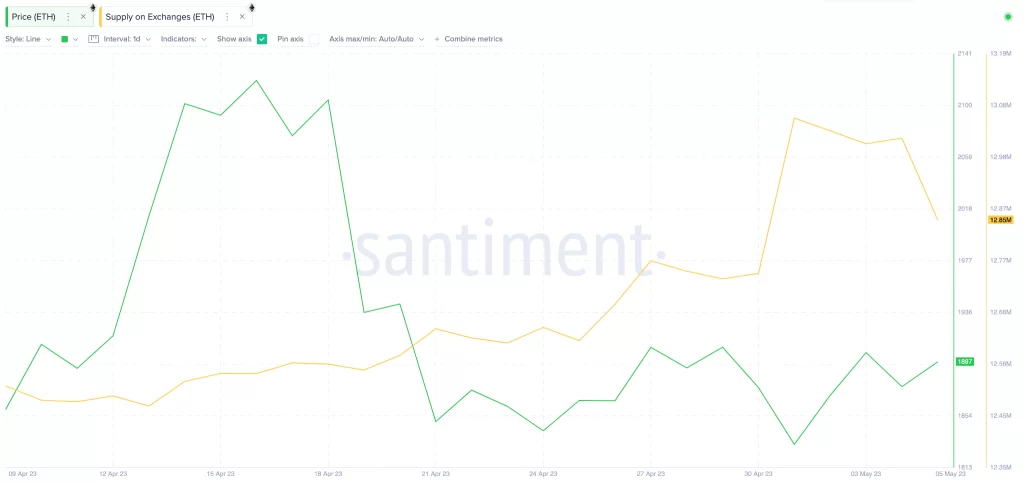Open Price (ETH) three-dot options menu
Viewport: 1024px width, 483px height.
pyautogui.click(x=68, y=17)
